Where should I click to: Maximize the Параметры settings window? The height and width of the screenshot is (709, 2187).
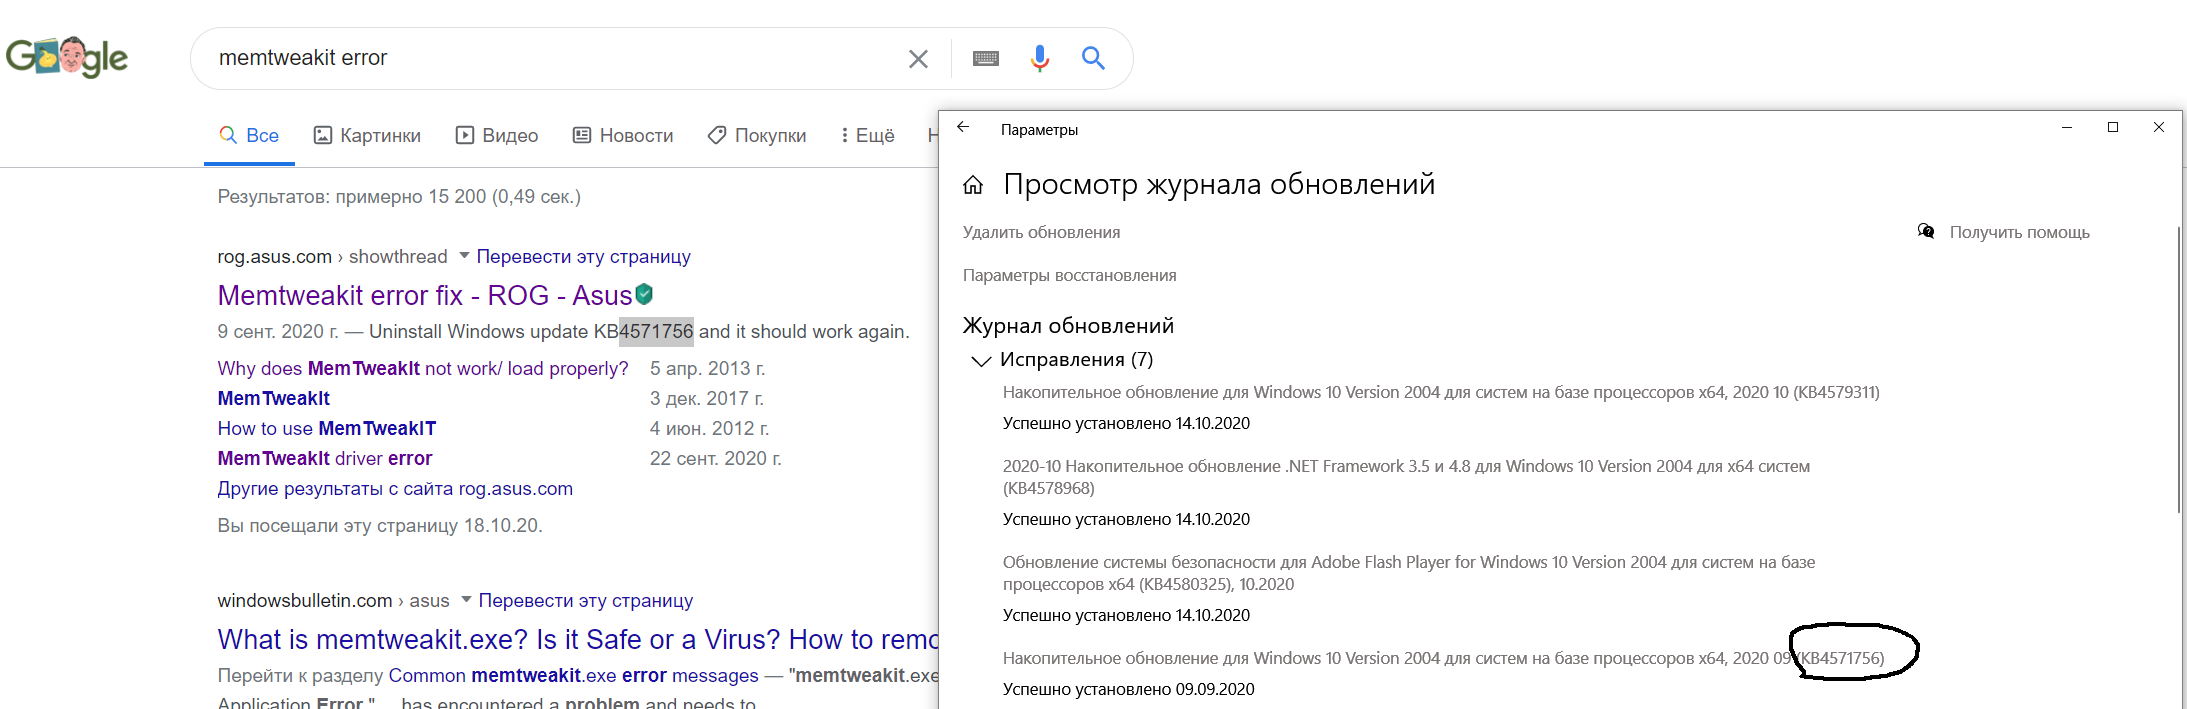click(x=2113, y=127)
